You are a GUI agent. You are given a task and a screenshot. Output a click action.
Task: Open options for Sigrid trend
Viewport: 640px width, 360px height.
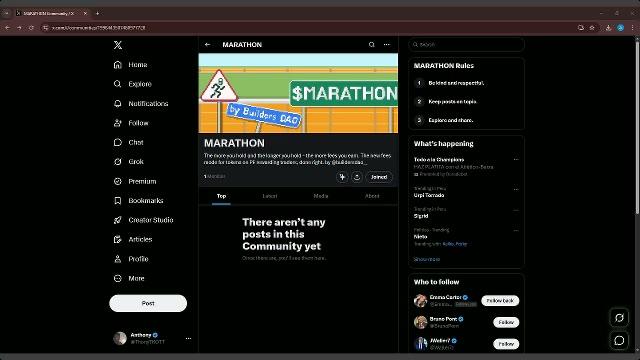(x=516, y=210)
